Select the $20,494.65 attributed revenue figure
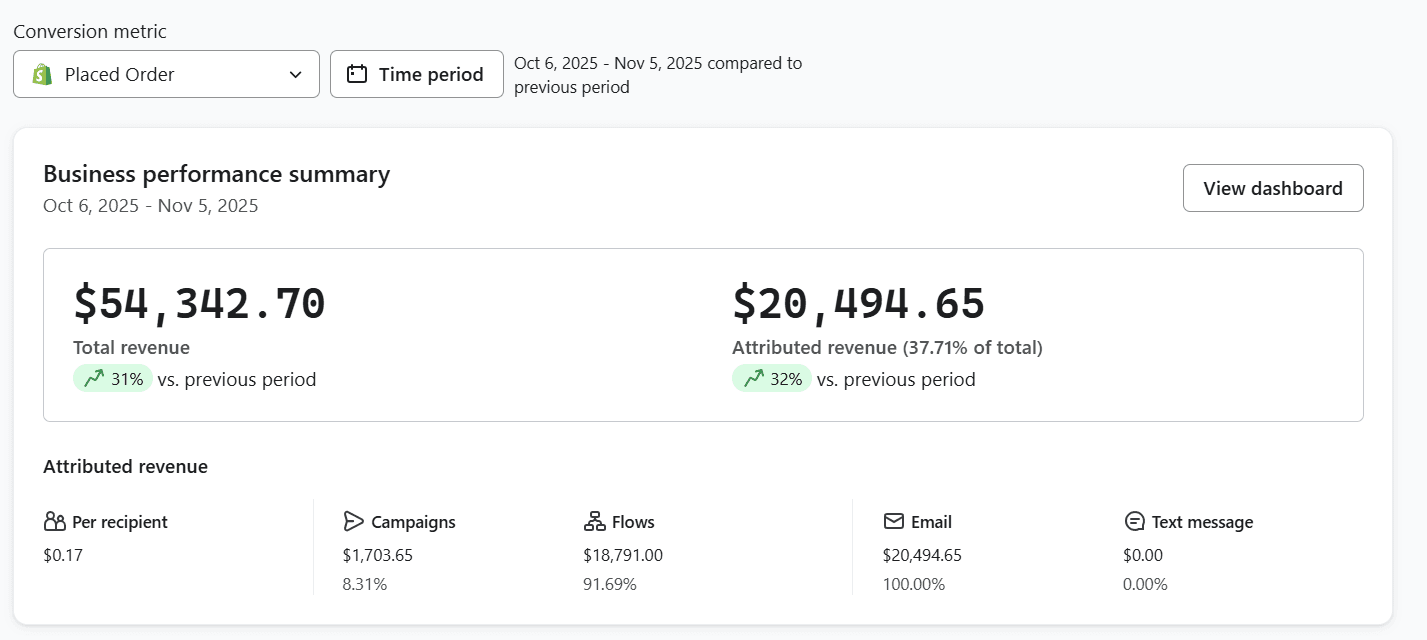 click(858, 303)
